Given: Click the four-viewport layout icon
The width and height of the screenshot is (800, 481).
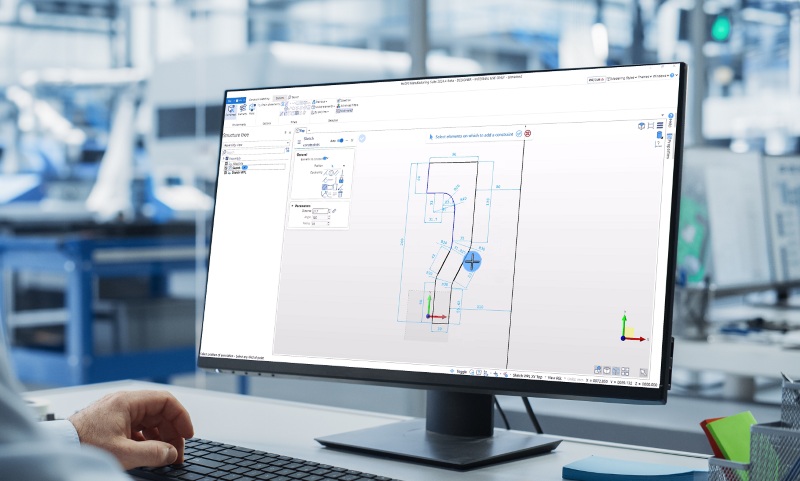Looking at the screenshot, I should tap(626, 369).
